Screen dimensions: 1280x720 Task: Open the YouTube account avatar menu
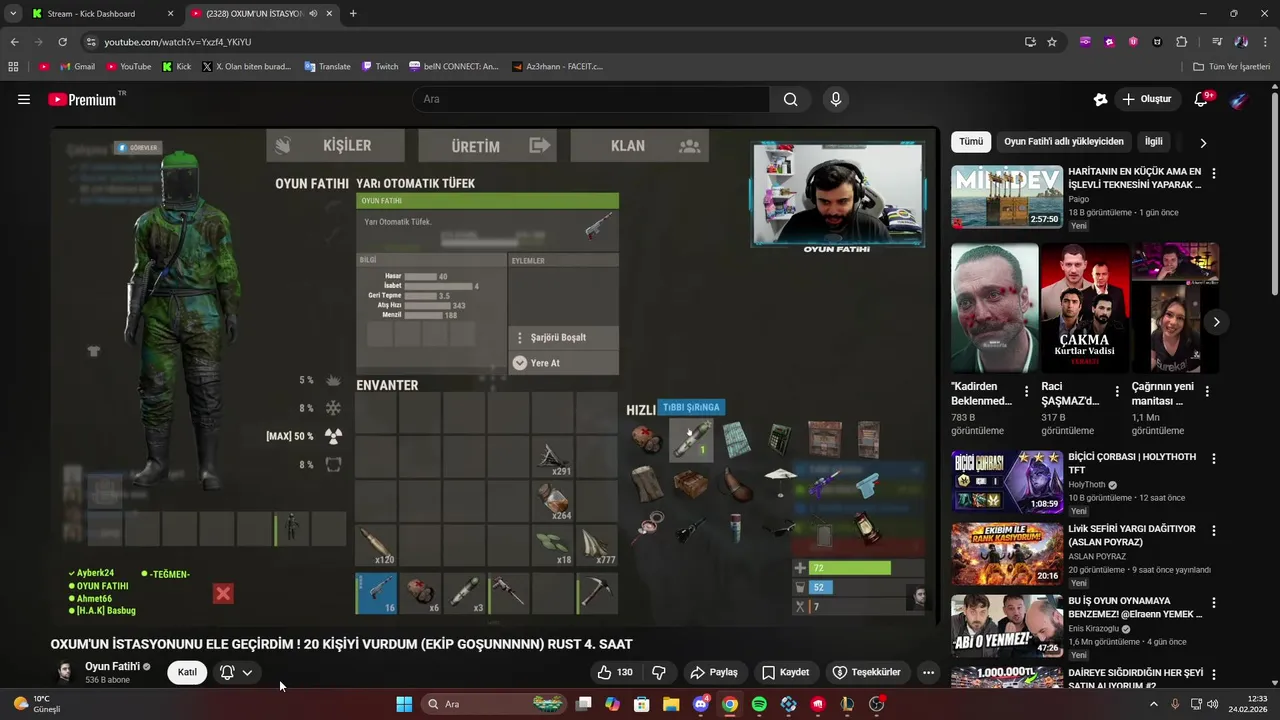(x=1238, y=99)
